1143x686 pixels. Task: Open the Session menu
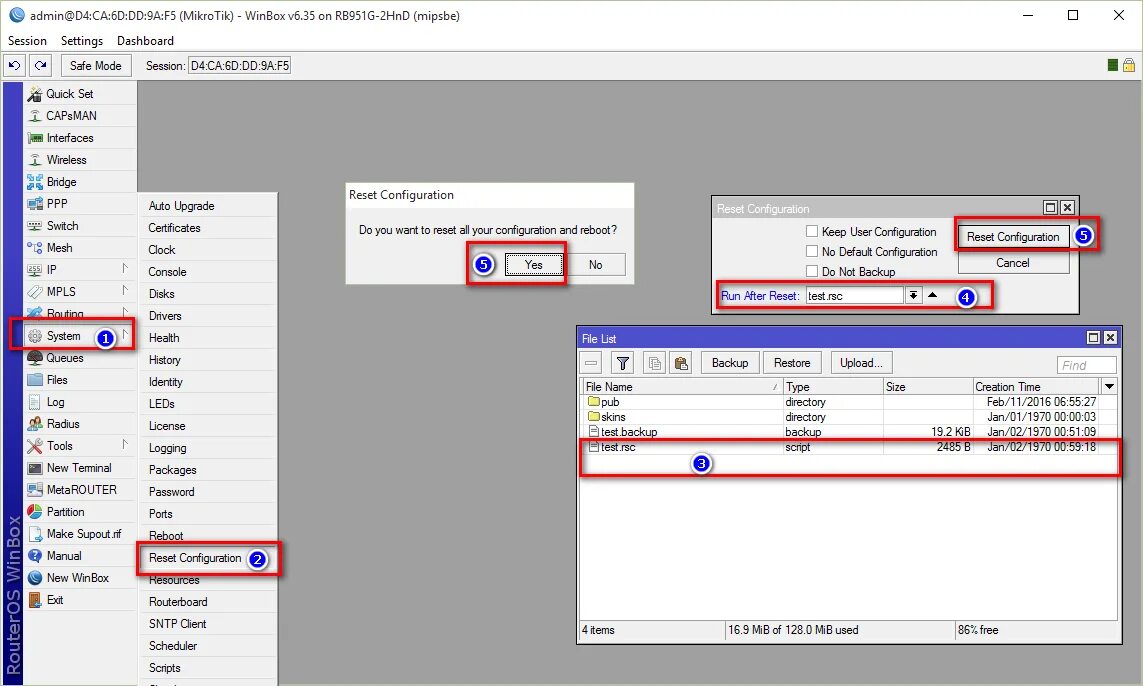pos(27,41)
